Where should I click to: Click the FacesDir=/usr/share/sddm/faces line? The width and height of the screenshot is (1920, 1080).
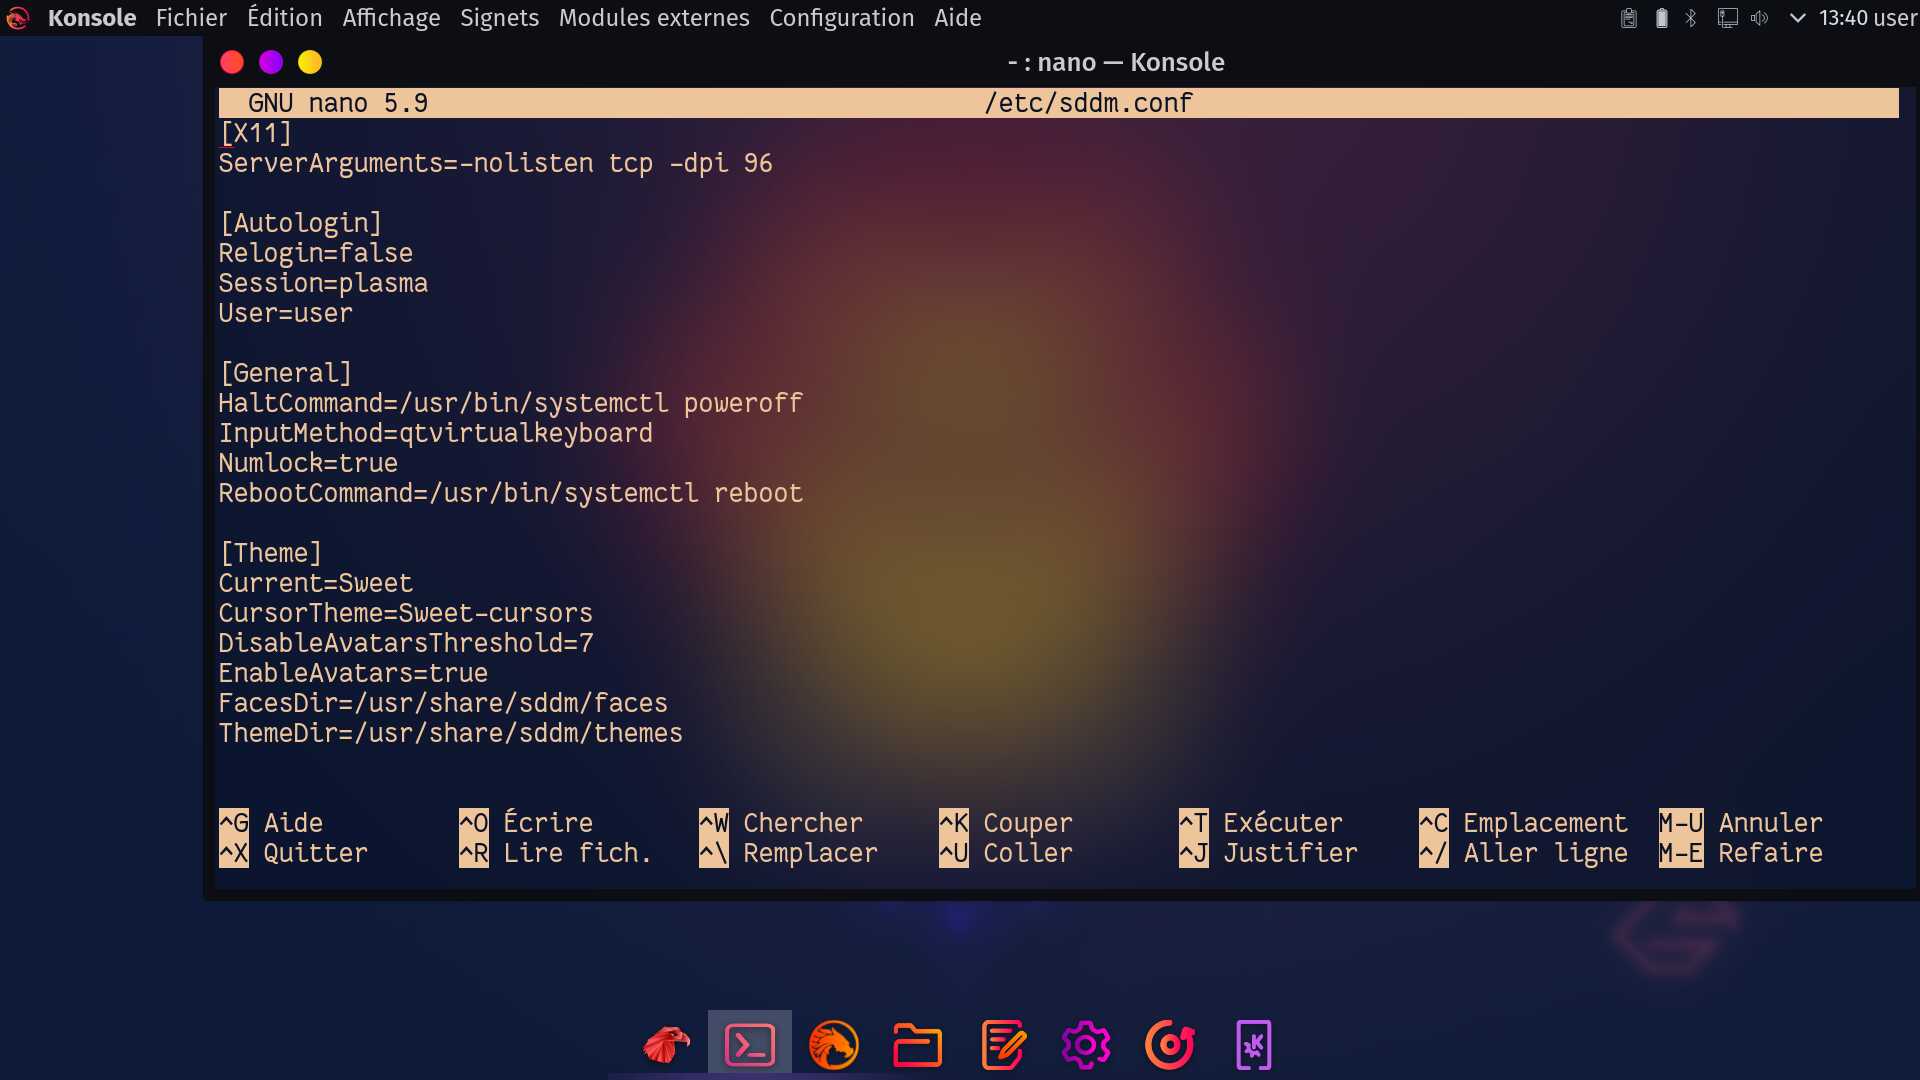pos(443,703)
